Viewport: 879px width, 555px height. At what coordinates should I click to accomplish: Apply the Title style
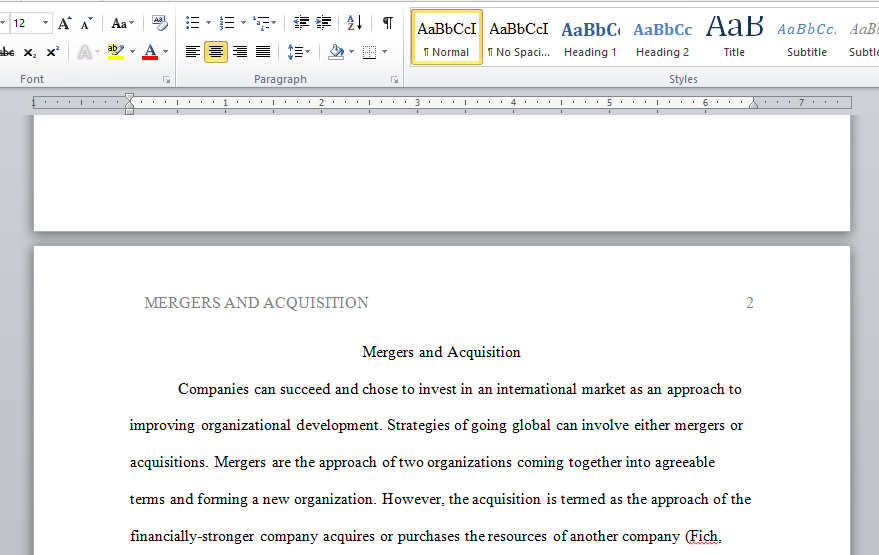tap(734, 38)
